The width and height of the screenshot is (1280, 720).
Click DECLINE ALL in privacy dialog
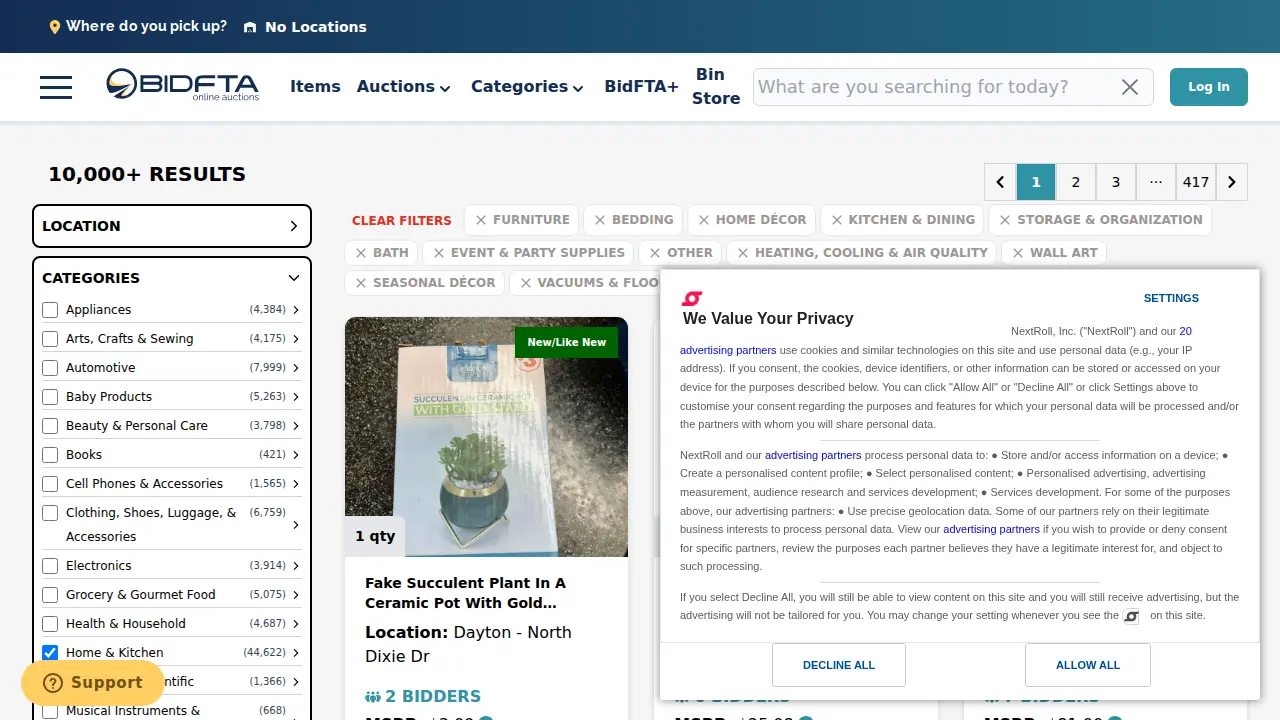pos(839,665)
